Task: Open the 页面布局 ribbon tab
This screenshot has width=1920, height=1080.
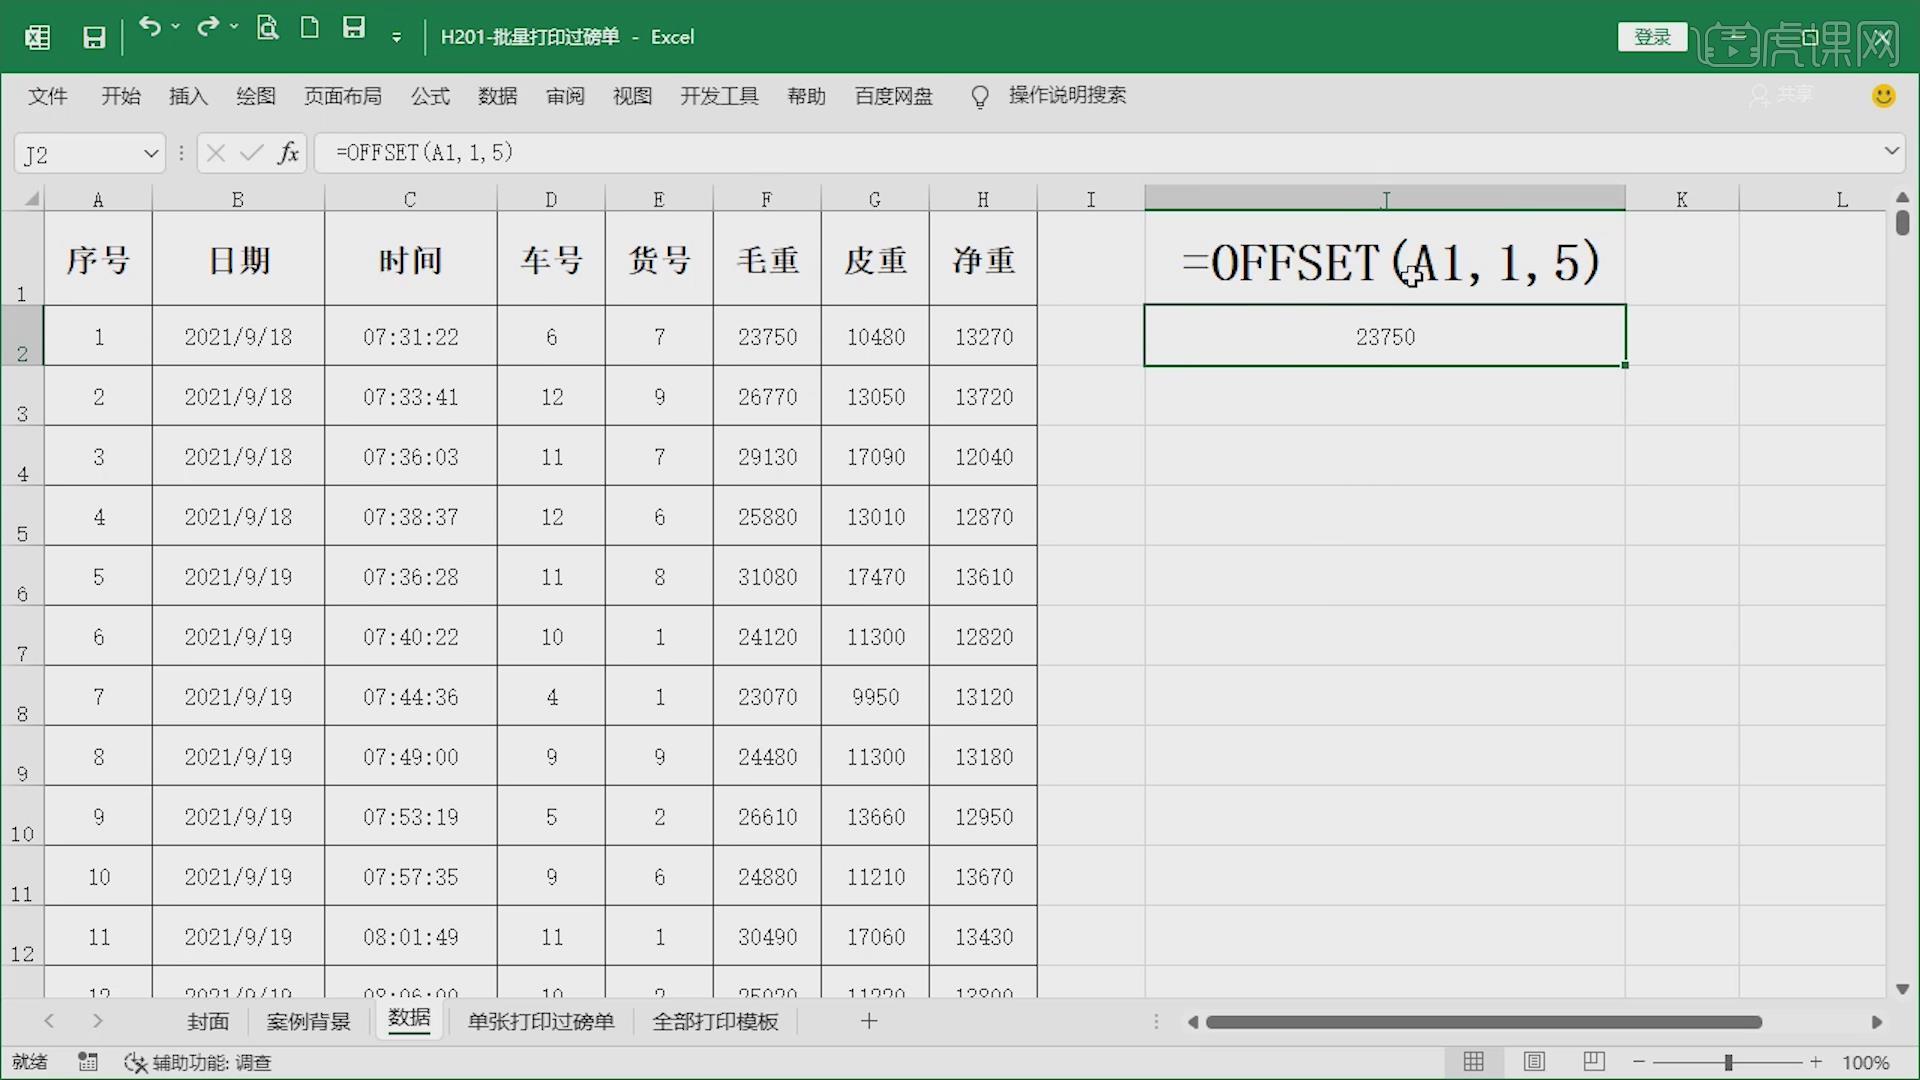Action: point(343,96)
